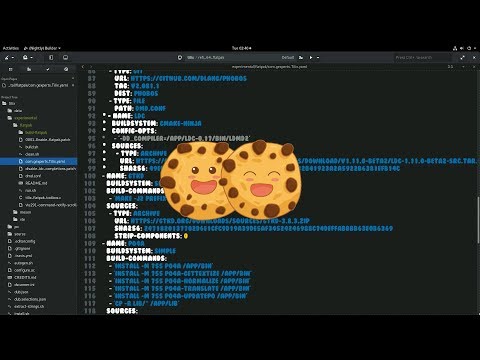Open configure.ac file
The height and width of the screenshot is (360, 480).
22,270
